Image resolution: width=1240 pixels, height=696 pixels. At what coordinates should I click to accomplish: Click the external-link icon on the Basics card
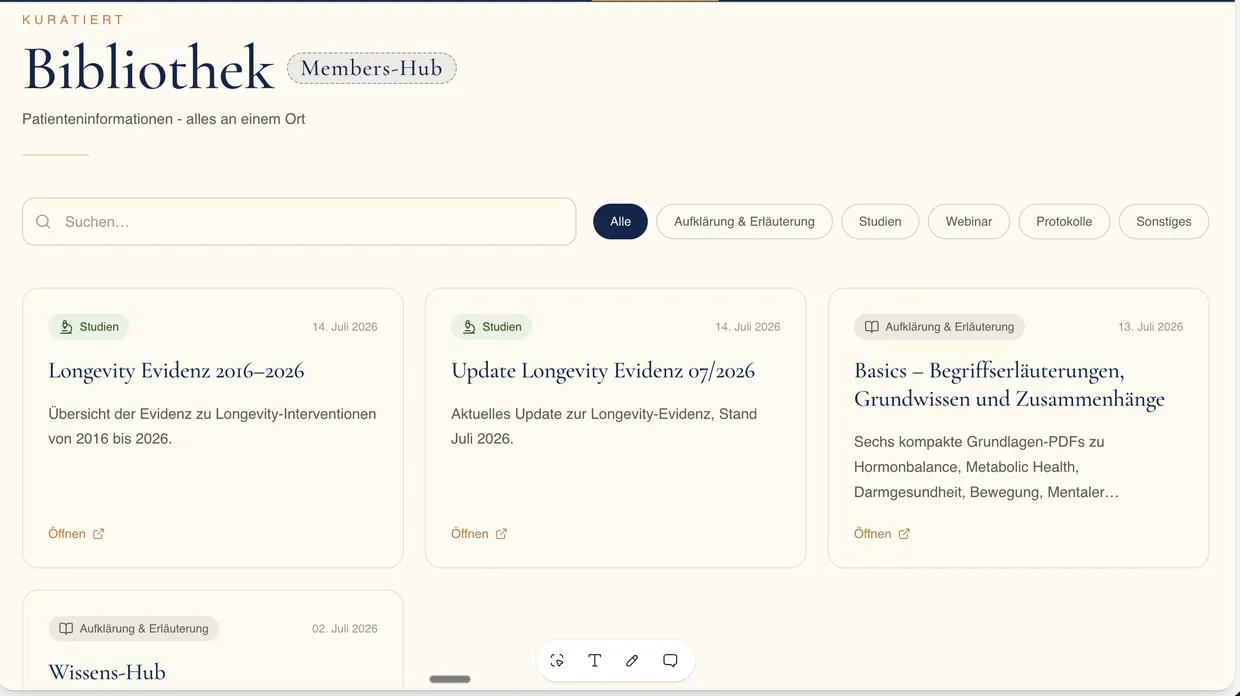[x=904, y=534]
